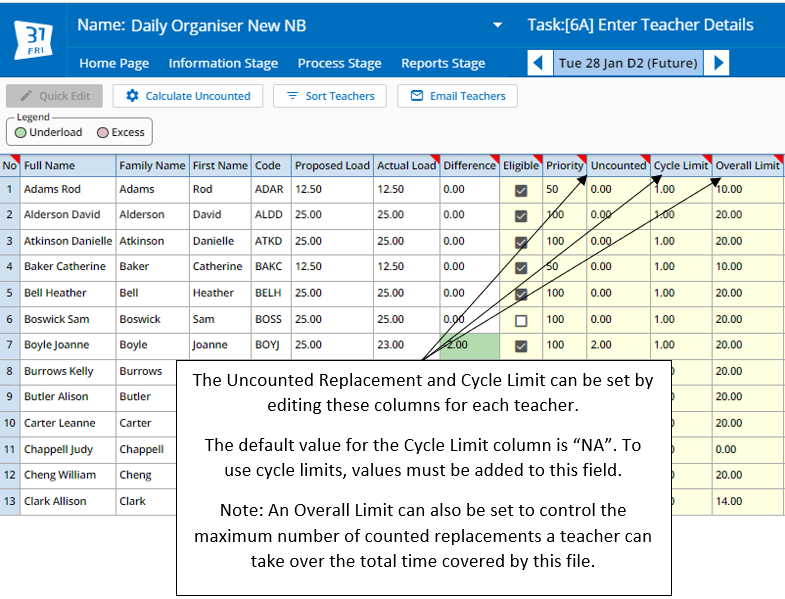Click the Full Name column header
Viewport: 785px width, 599px height.
(68, 165)
